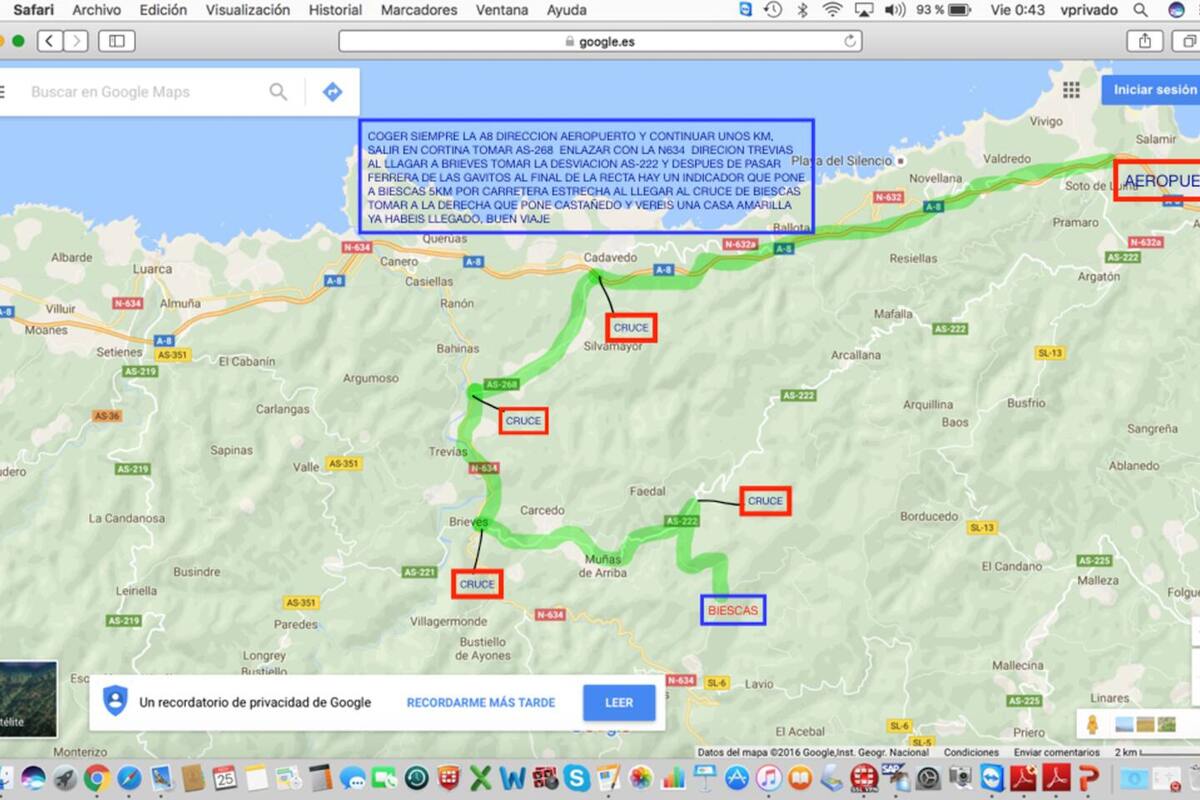This screenshot has width=1200, height=800.
Task: Open Photos pinwheel icon in Dock
Action: tap(641, 778)
